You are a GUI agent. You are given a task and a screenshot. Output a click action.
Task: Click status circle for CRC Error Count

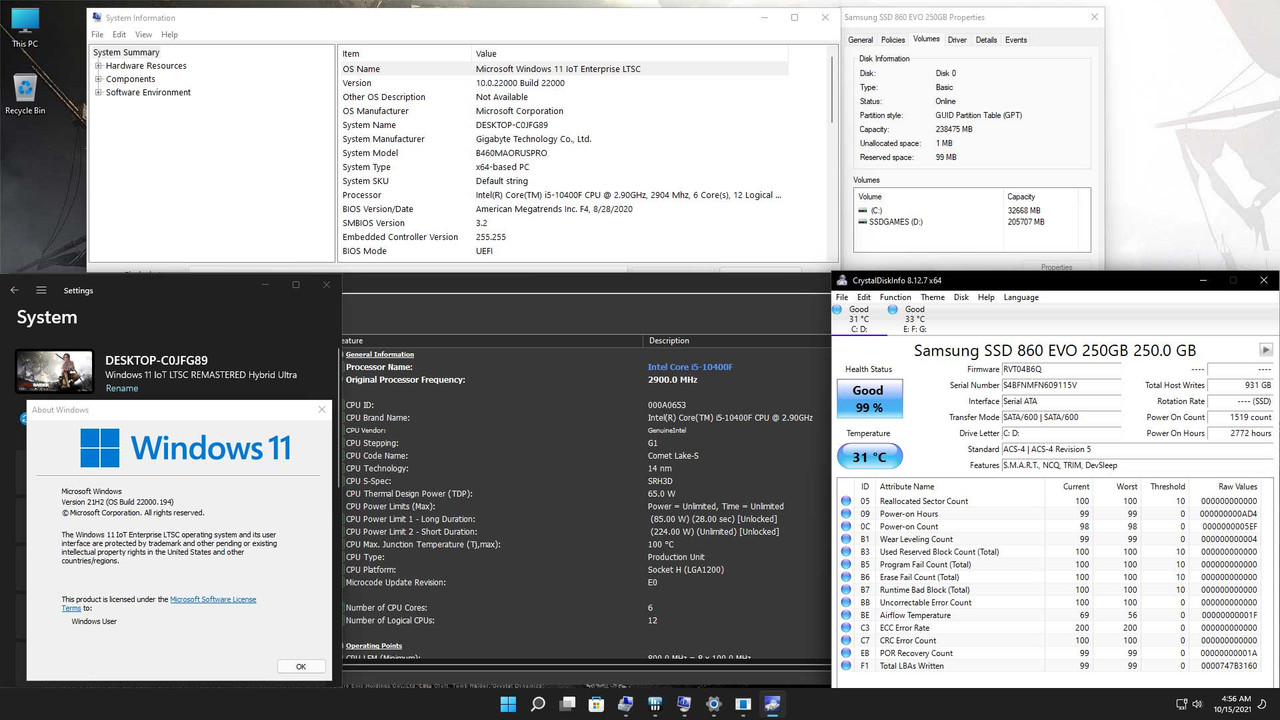(846, 640)
